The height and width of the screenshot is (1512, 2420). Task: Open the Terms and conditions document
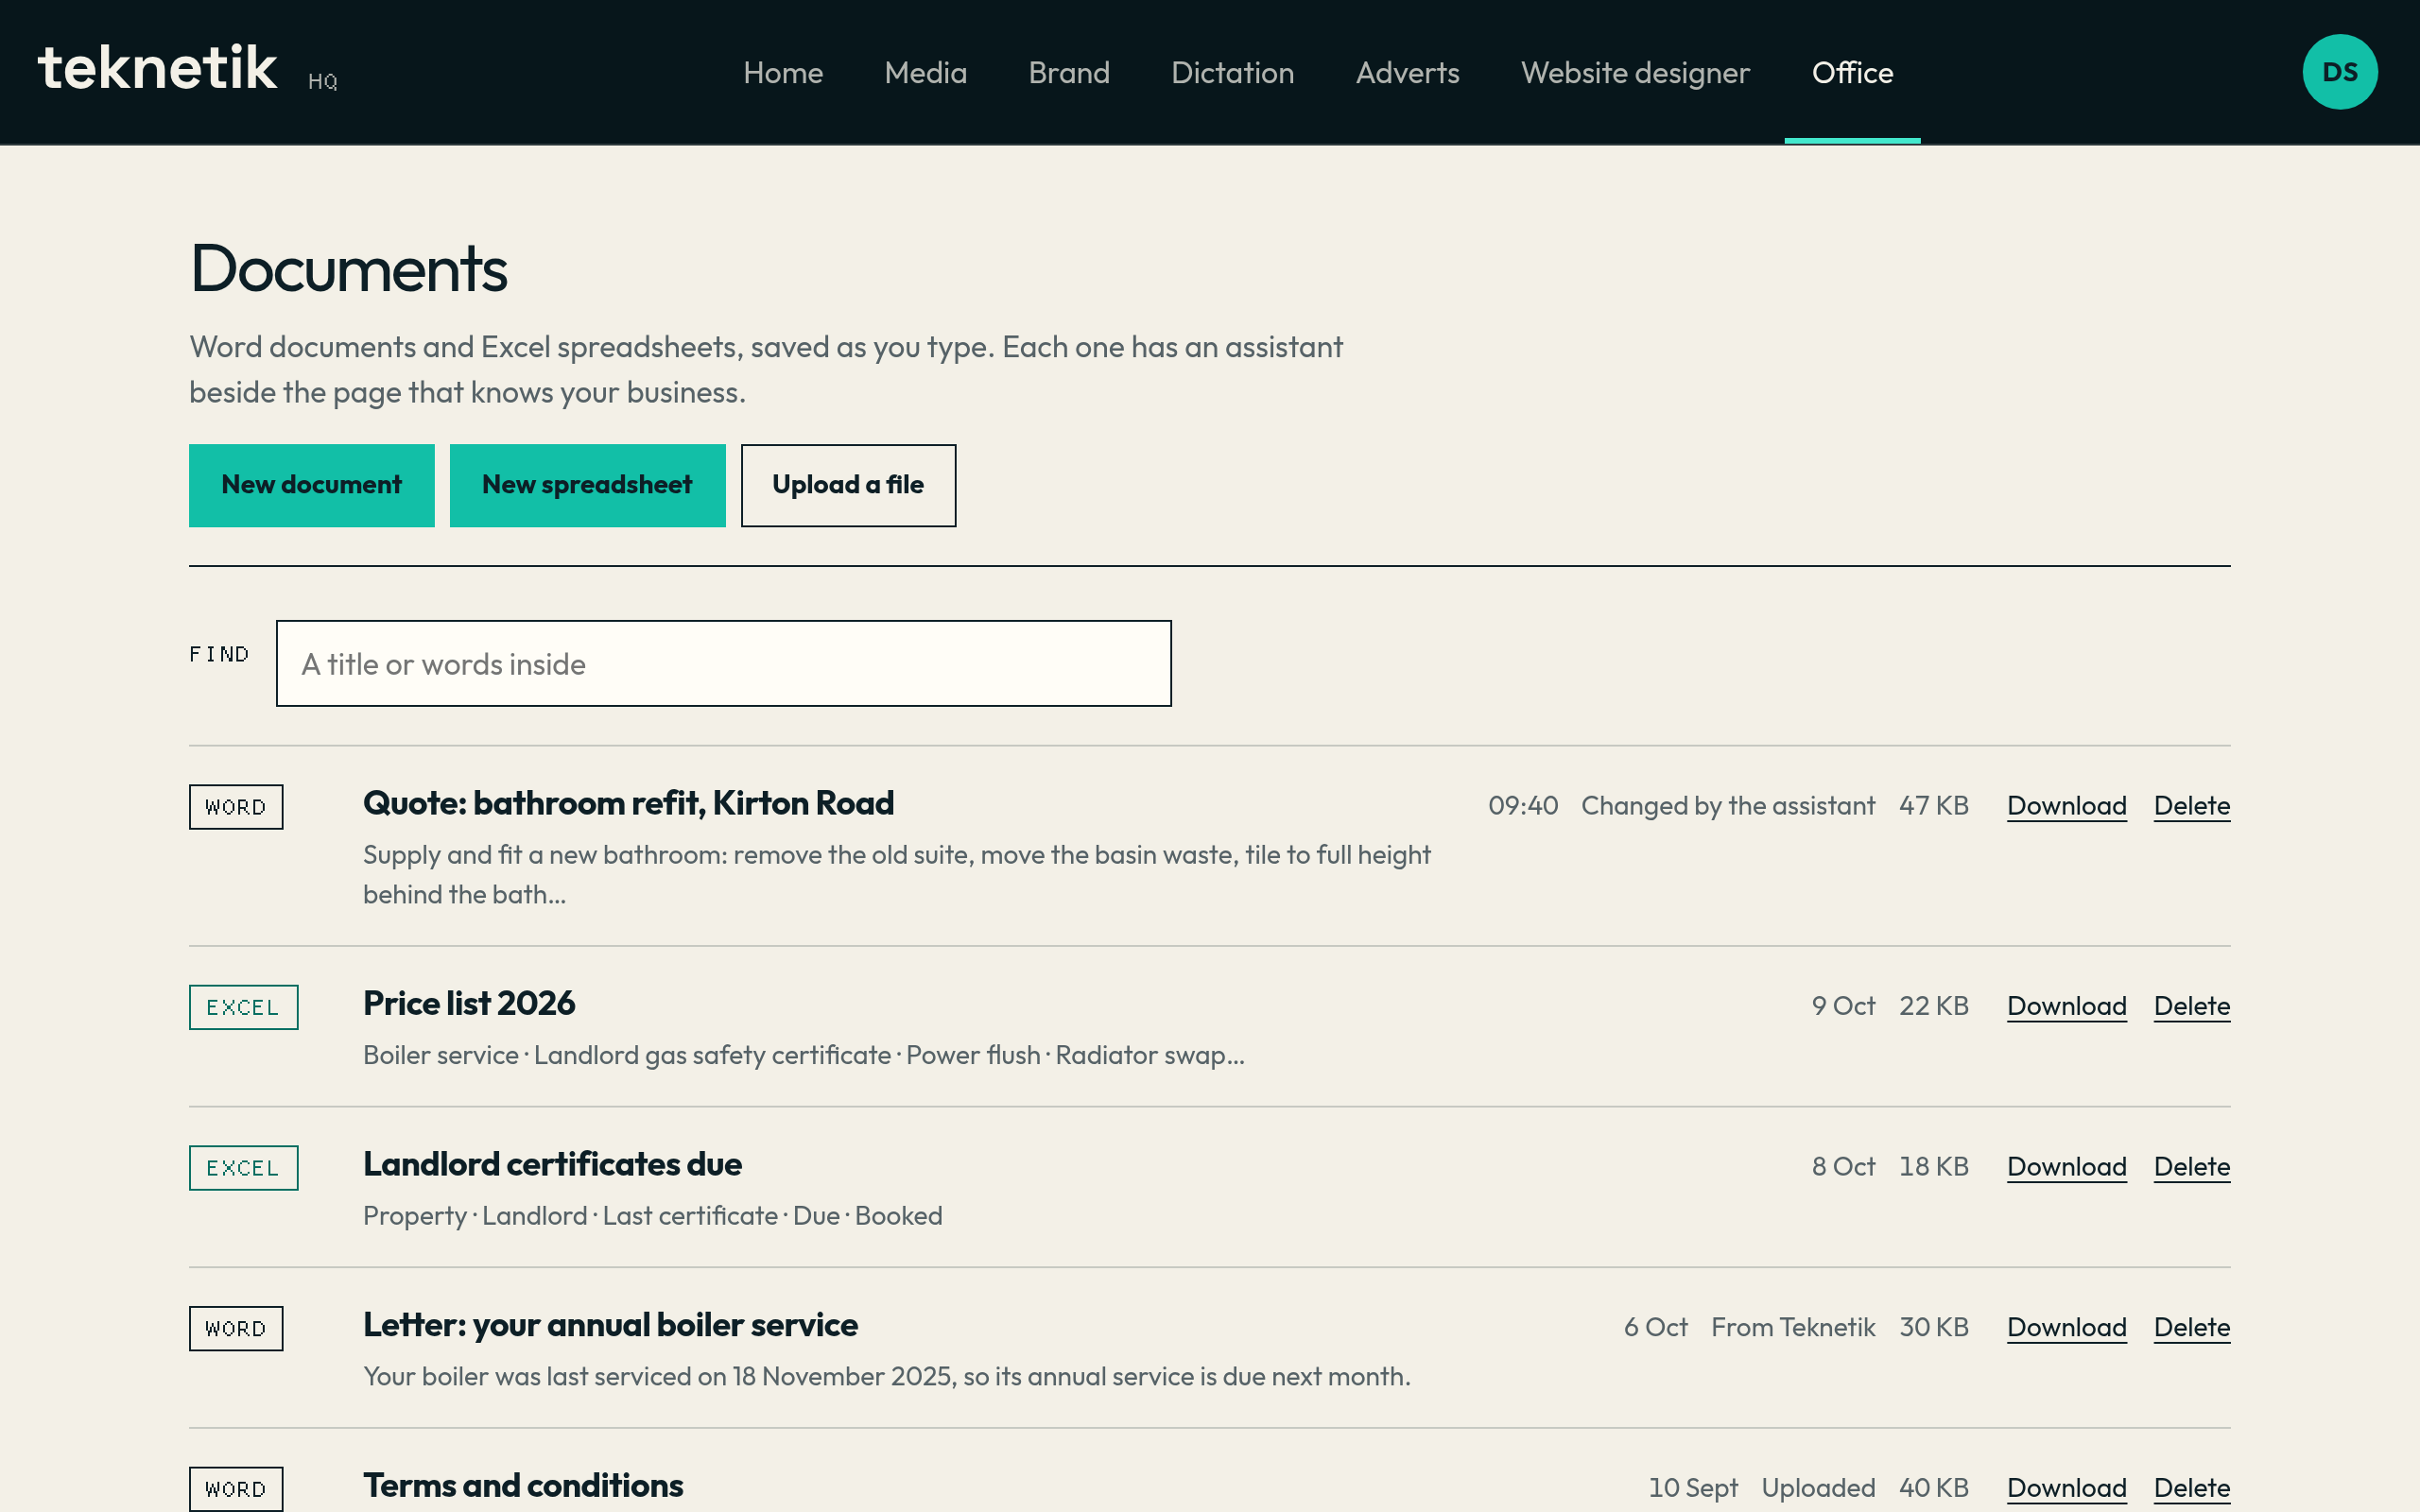(x=523, y=1485)
